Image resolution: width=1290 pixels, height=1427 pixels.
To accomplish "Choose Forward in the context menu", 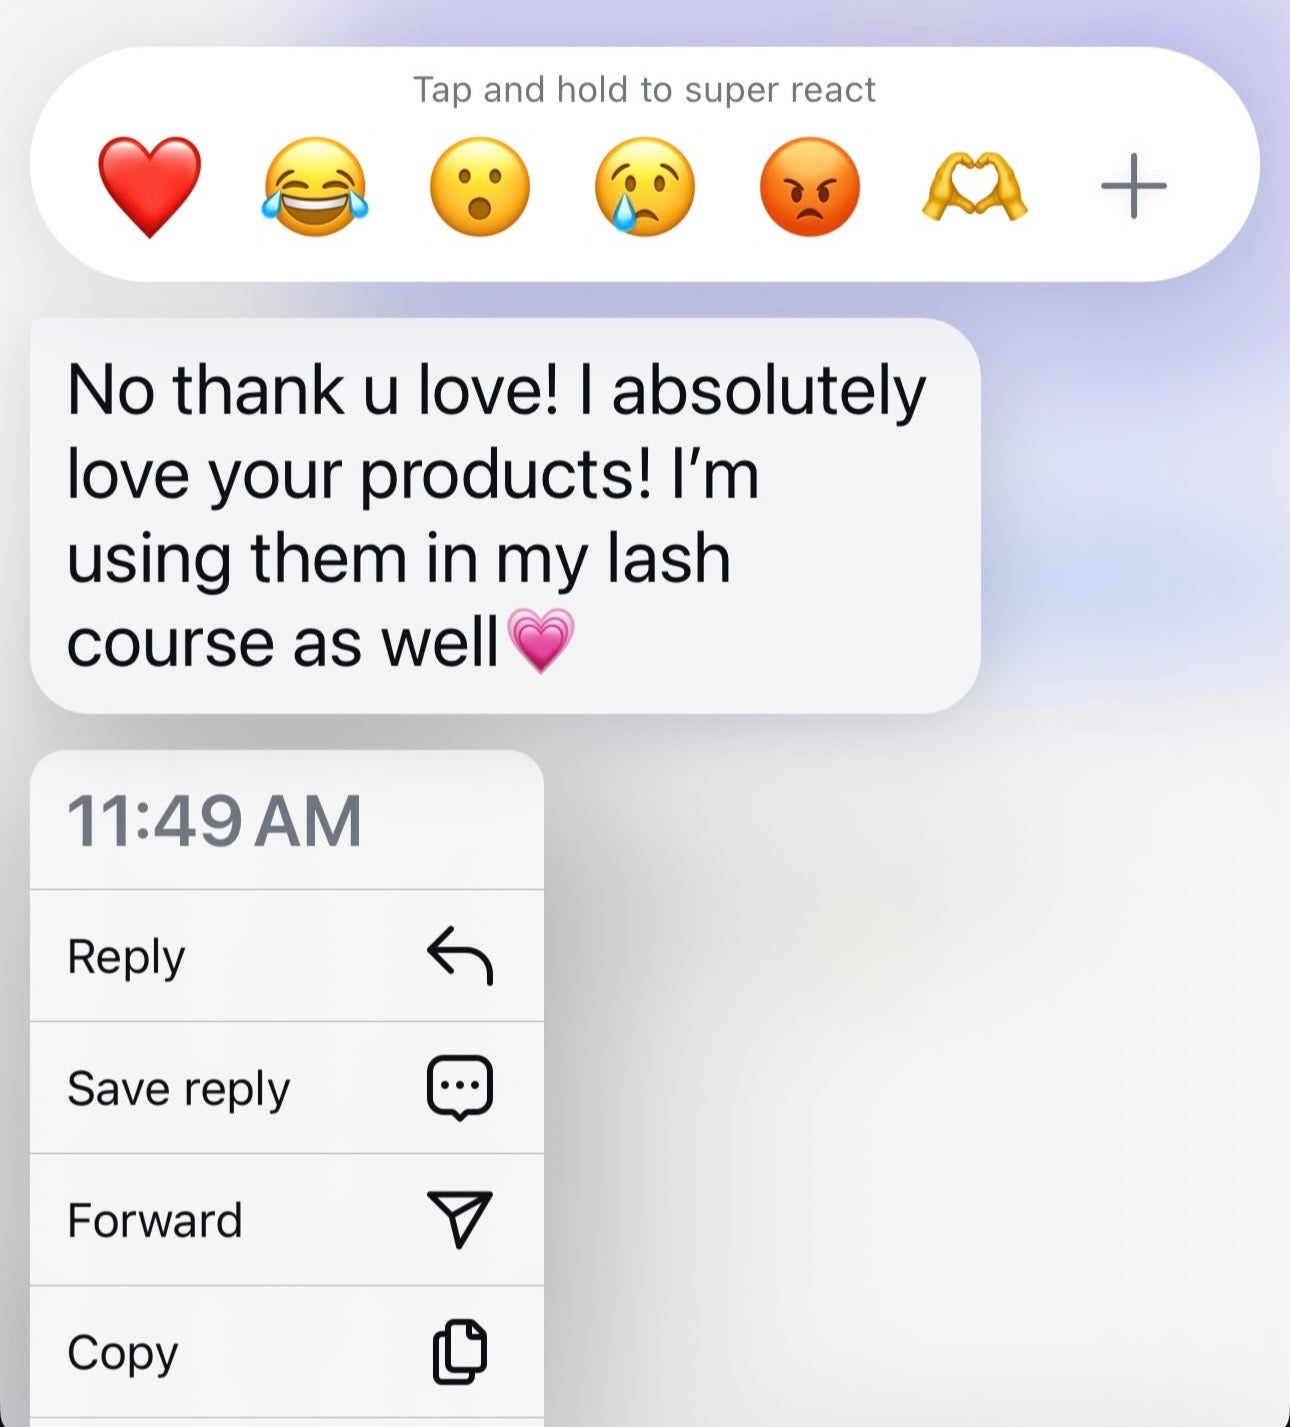I will click(287, 1220).
